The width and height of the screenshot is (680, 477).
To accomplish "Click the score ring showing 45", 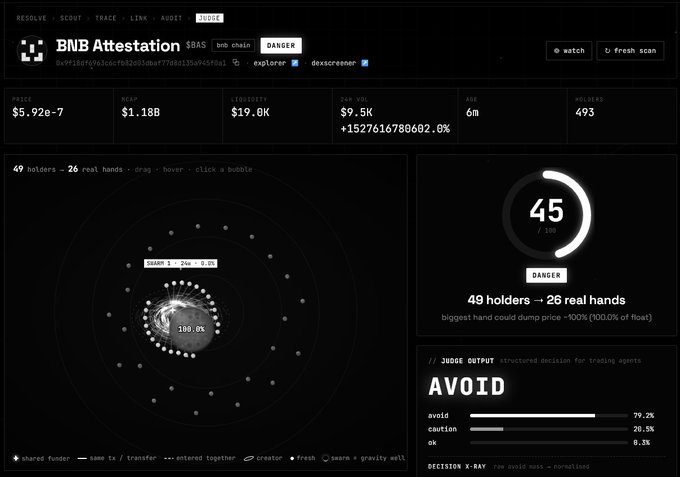I will pyautogui.click(x=546, y=215).
